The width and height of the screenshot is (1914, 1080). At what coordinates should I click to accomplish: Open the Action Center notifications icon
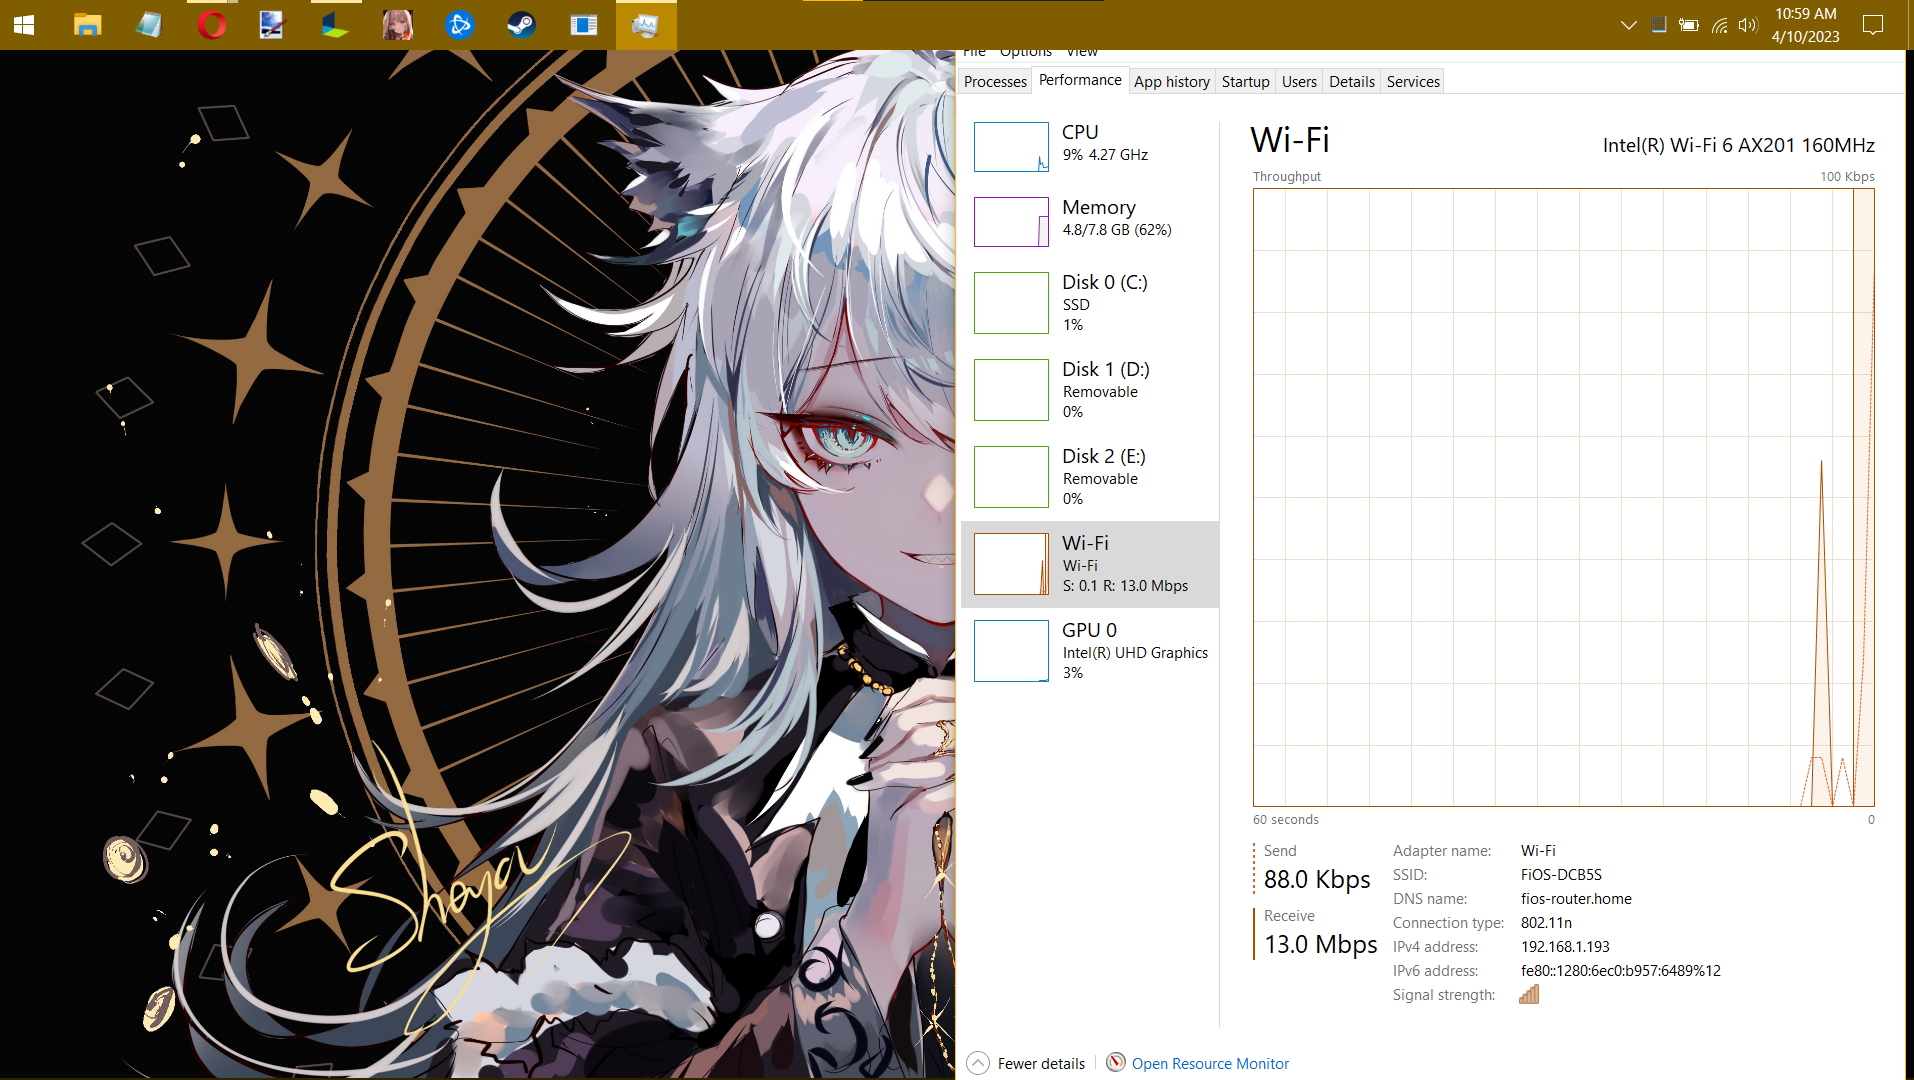tap(1873, 25)
